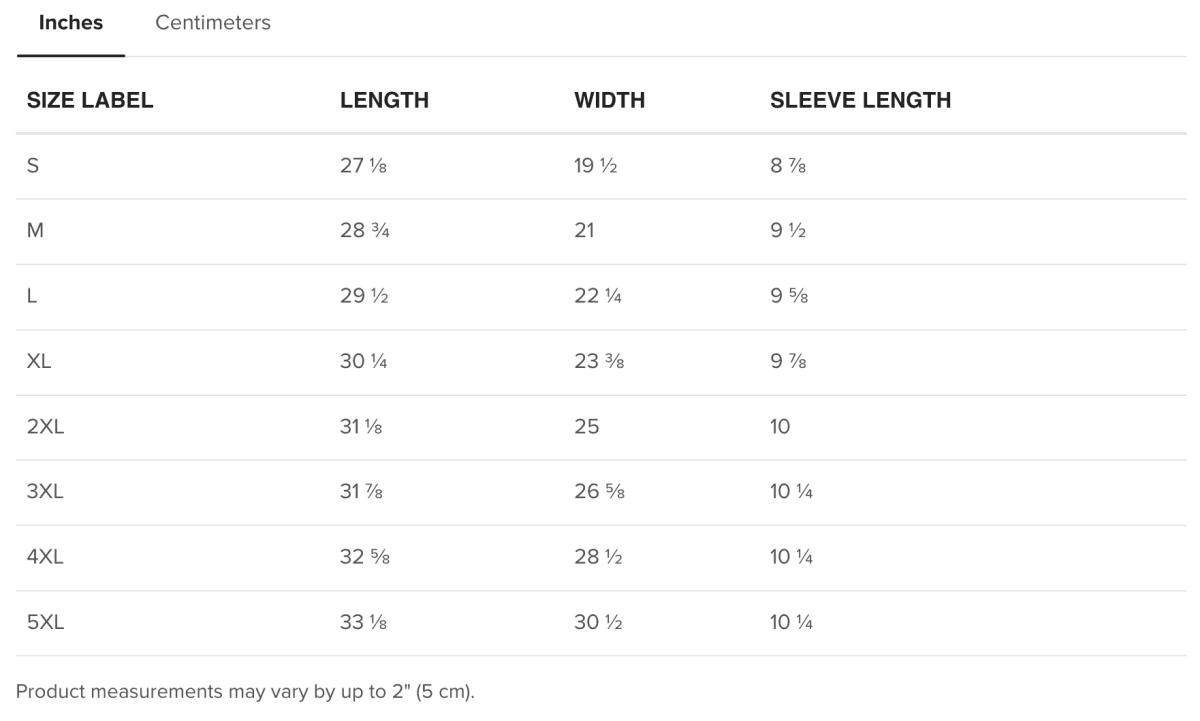Screen dimensions: 1200x721
Task: Select the XL size row label
Action: [39, 362]
